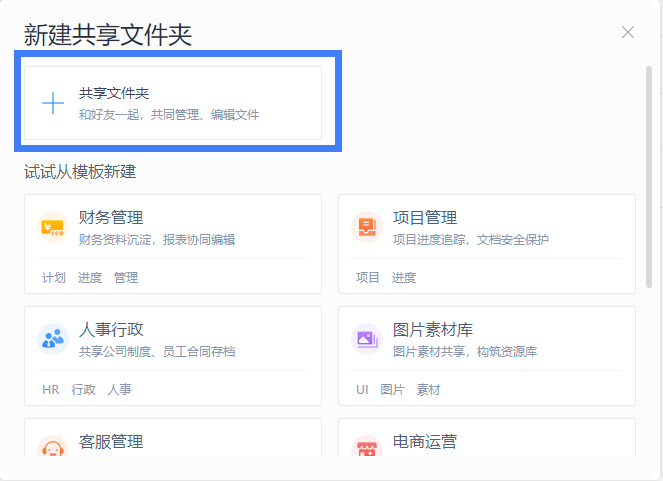The width and height of the screenshot is (663, 481).
Task: Open the 项目管理 template title
Action: tap(425, 218)
